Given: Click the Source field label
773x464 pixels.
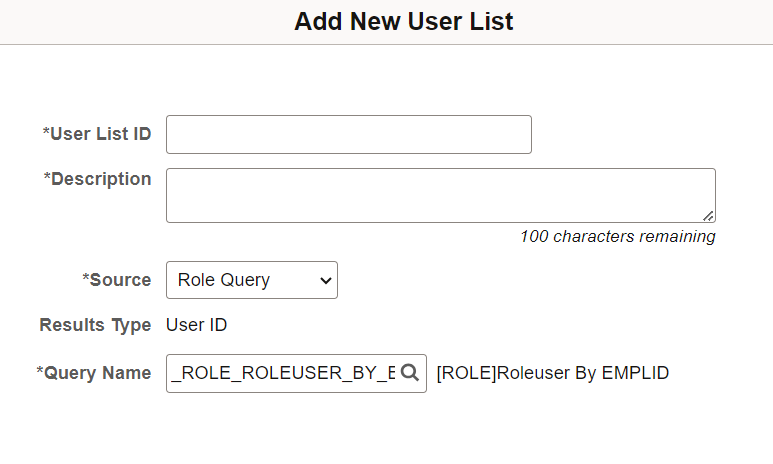Looking at the screenshot, I should point(116,280).
